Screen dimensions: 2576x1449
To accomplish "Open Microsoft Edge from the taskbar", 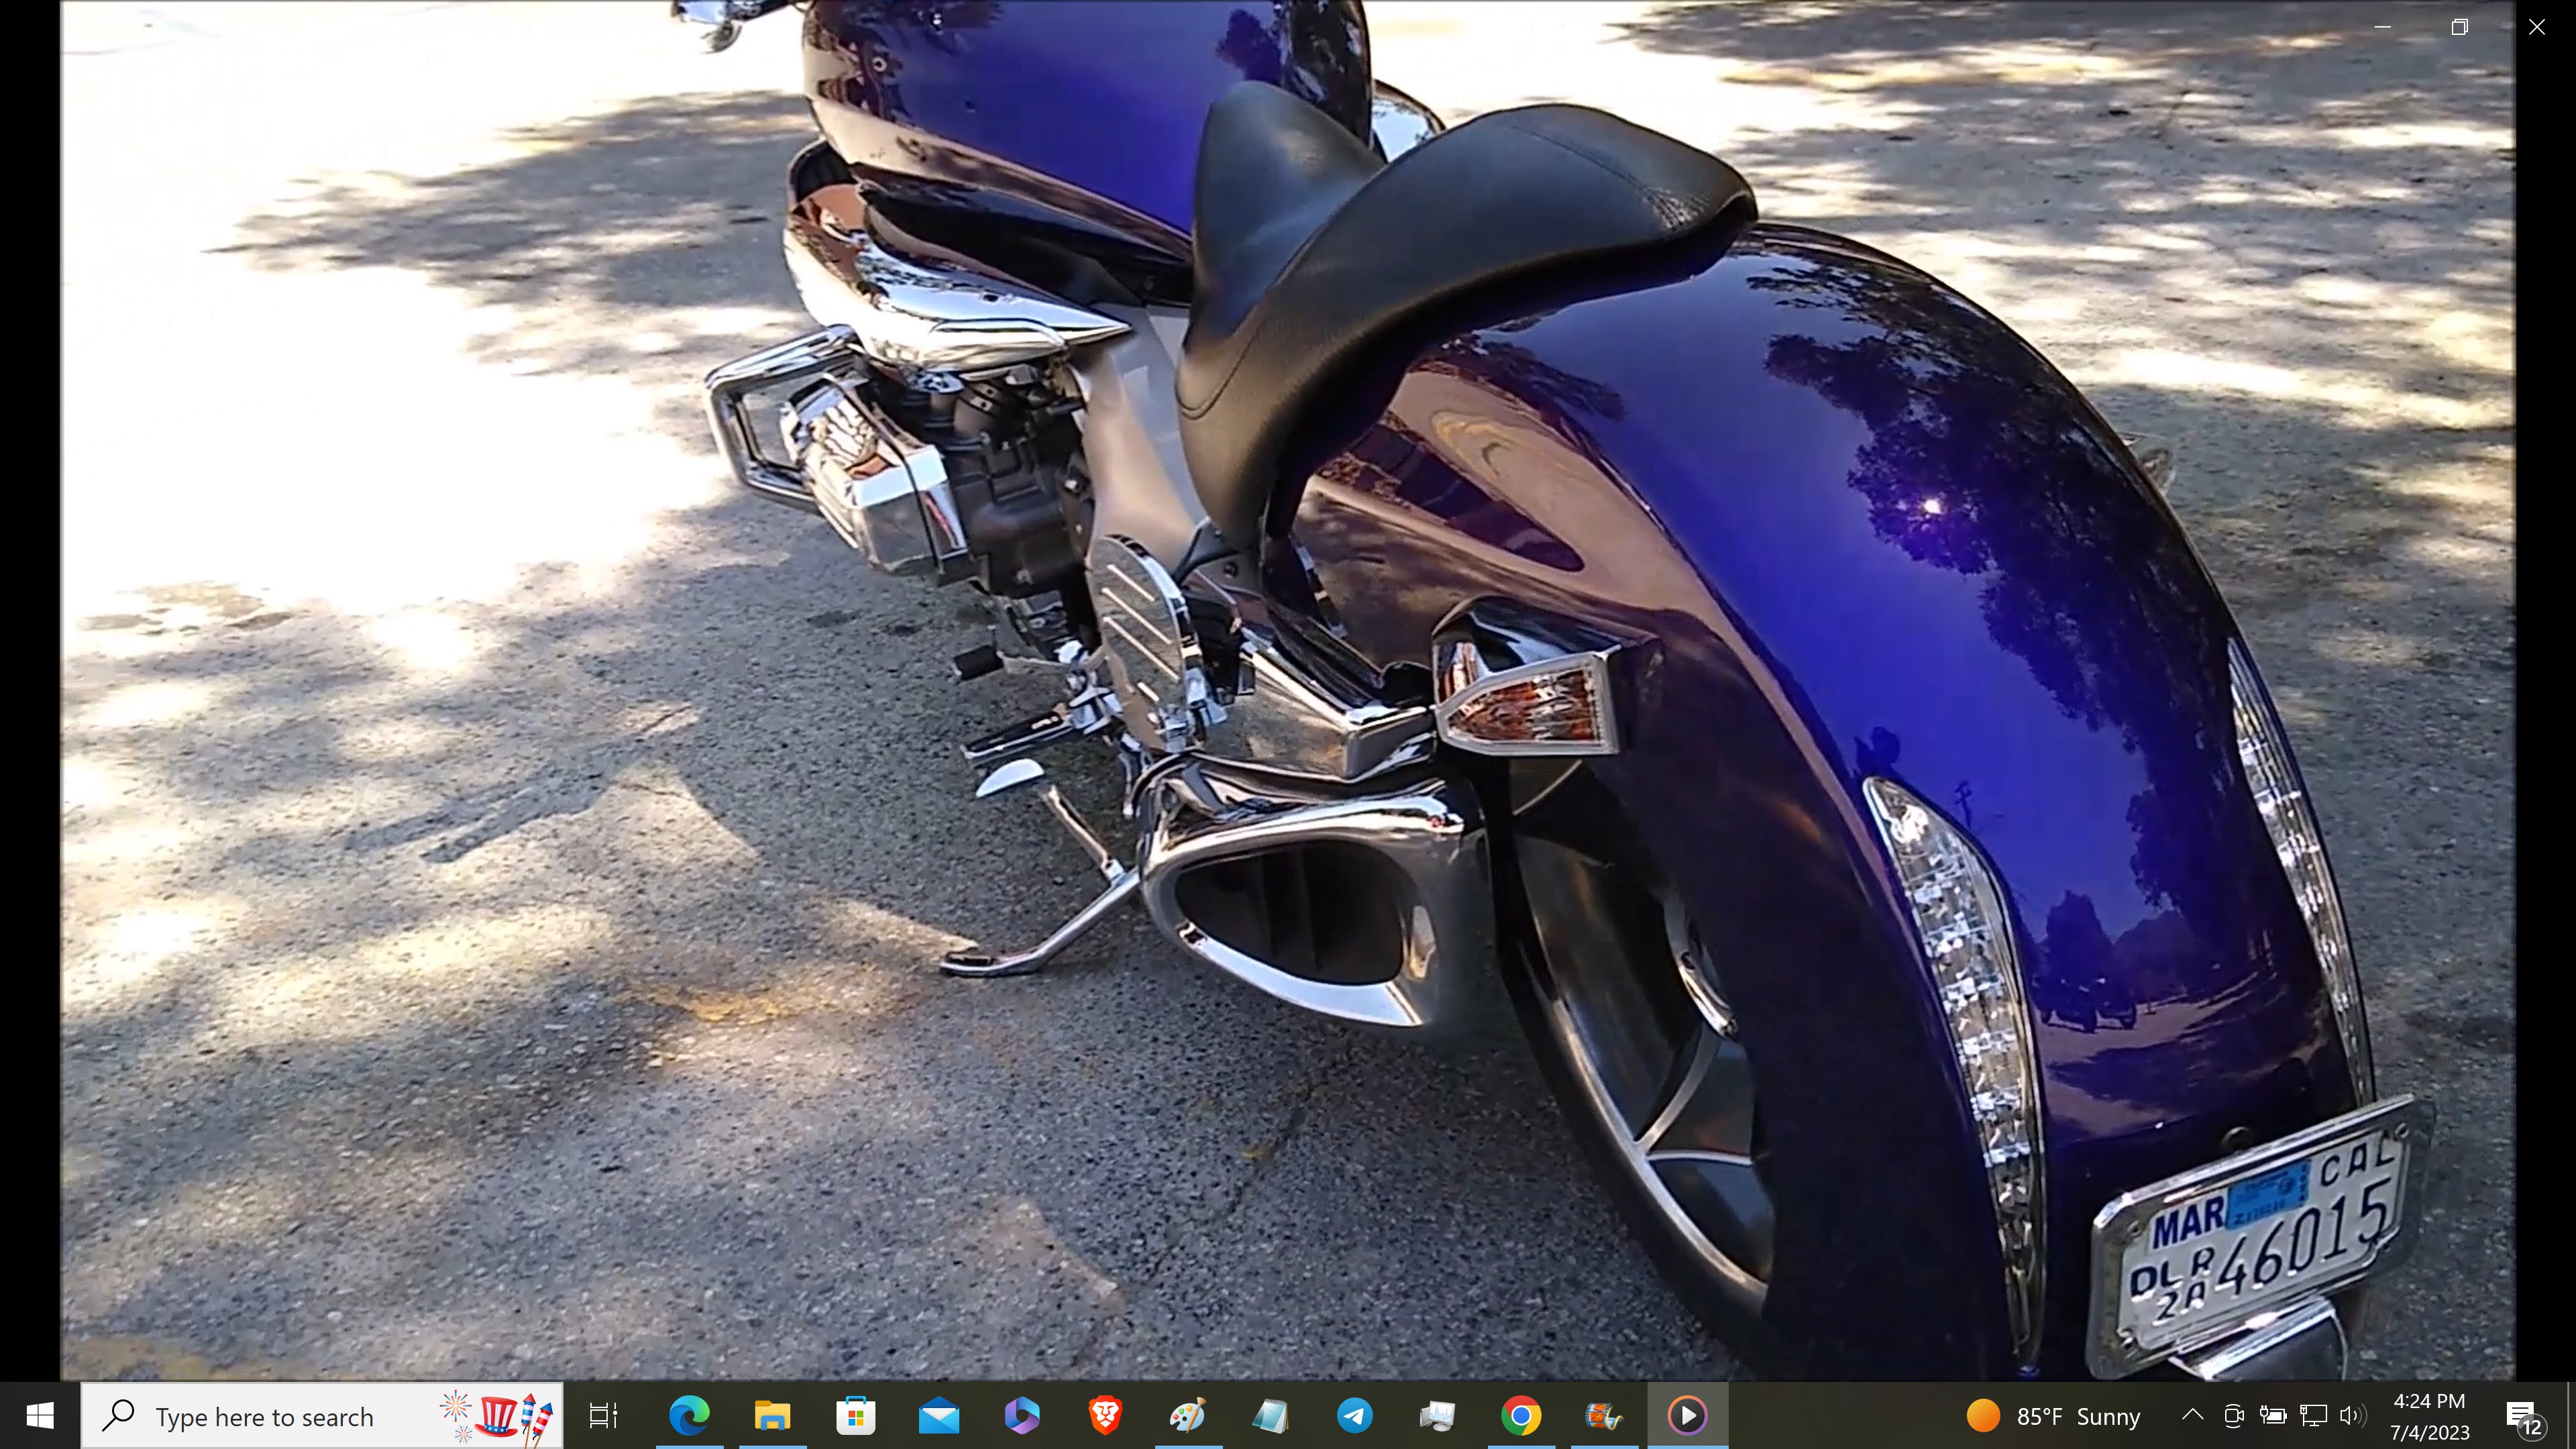I will (689, 1416).
